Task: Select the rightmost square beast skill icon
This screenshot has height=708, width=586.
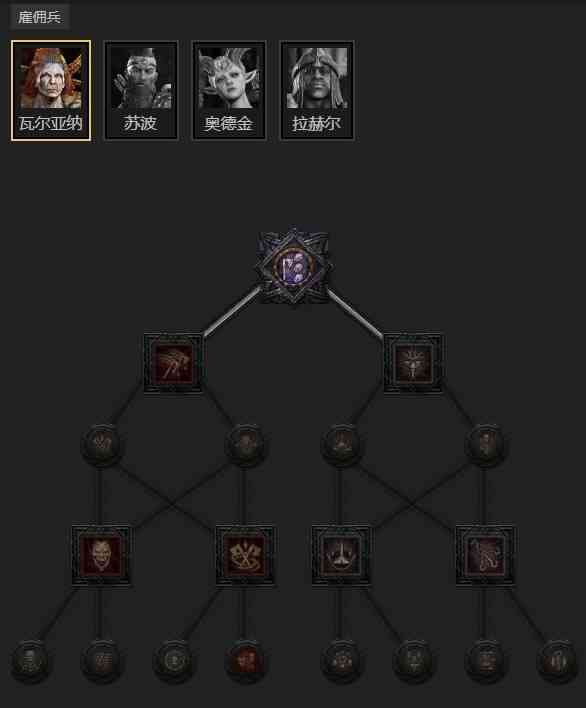Action: (x=485, y=555)
